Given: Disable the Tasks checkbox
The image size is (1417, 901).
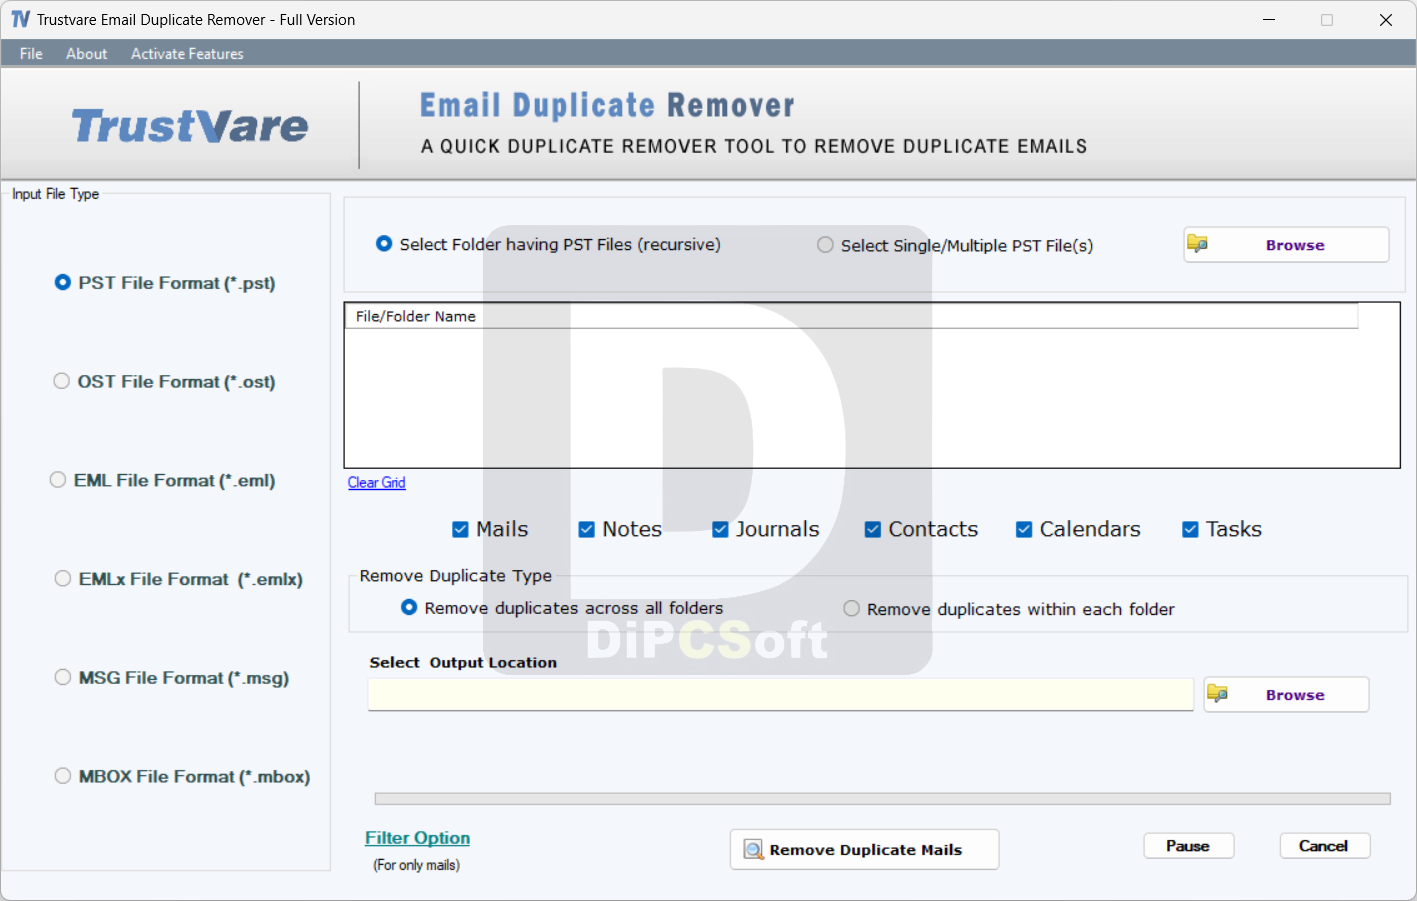Looking at the screenshot, I should 1190,529.
